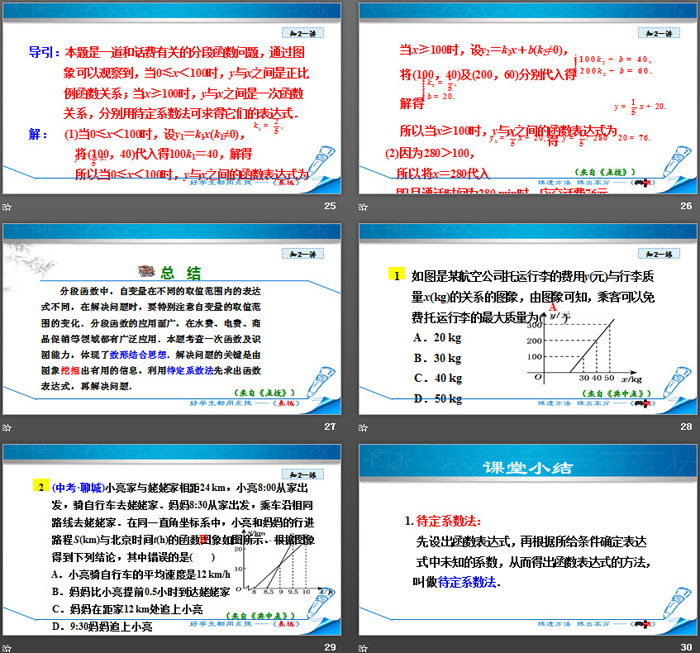Click option C about catching up at 12 km

[x=127, y=609]
